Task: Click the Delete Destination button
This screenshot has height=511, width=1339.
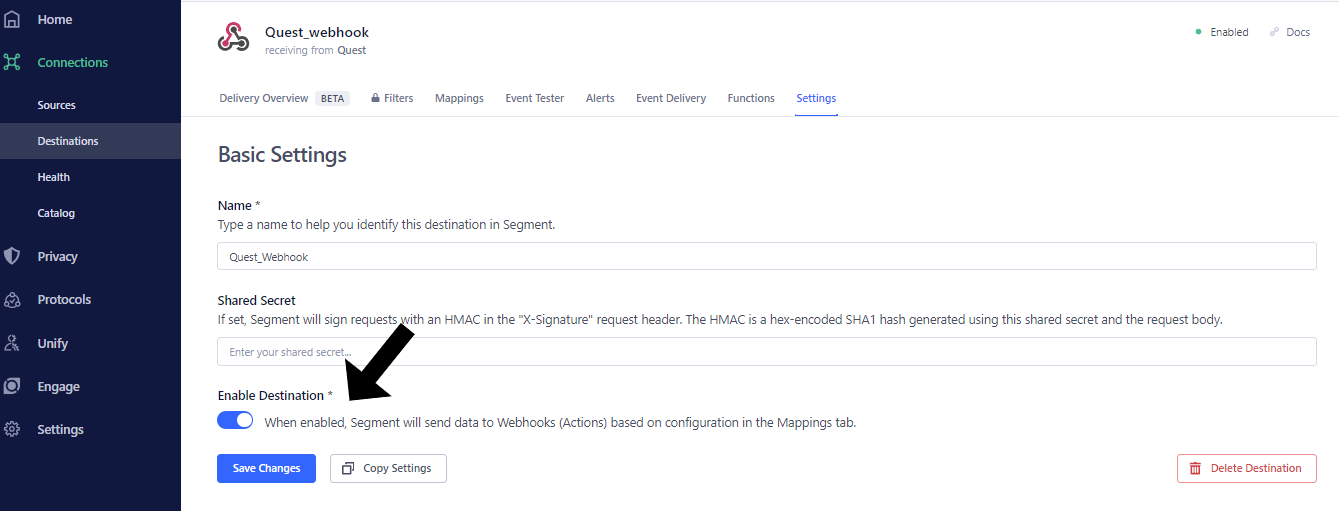Action: tap(1246, 468)
